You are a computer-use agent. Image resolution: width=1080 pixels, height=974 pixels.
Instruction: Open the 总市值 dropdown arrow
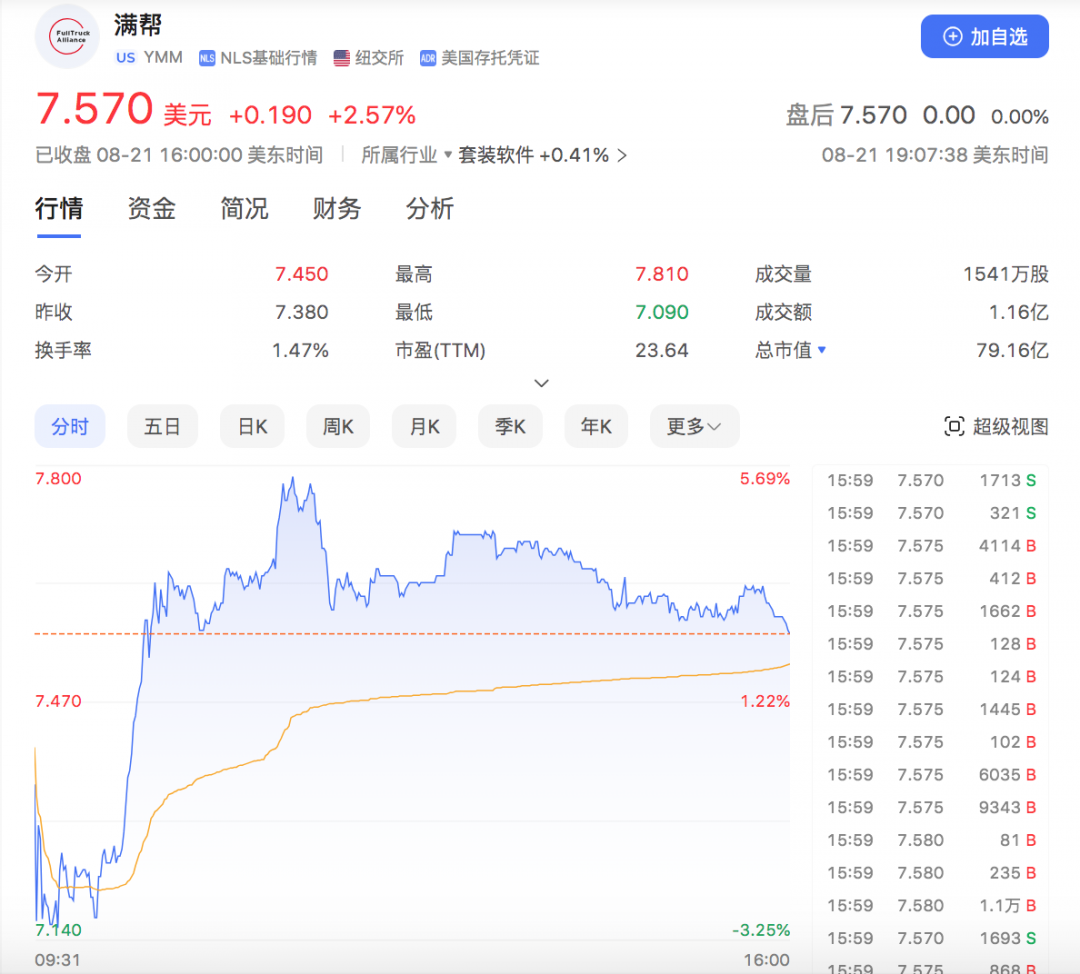coord(824,350)
